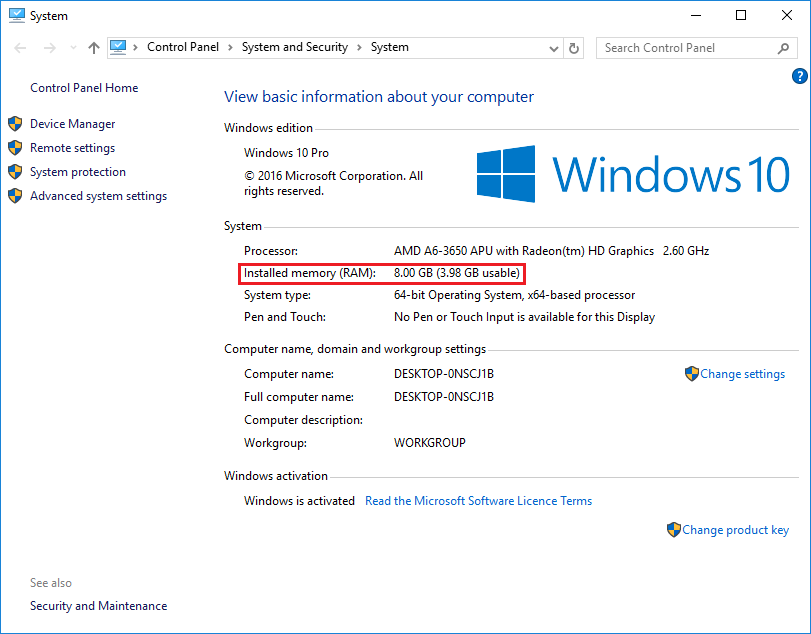Expand chevron after Control Panel breadcrumb
The width and height of the screenshot is (811, 634).
(230, 48)
